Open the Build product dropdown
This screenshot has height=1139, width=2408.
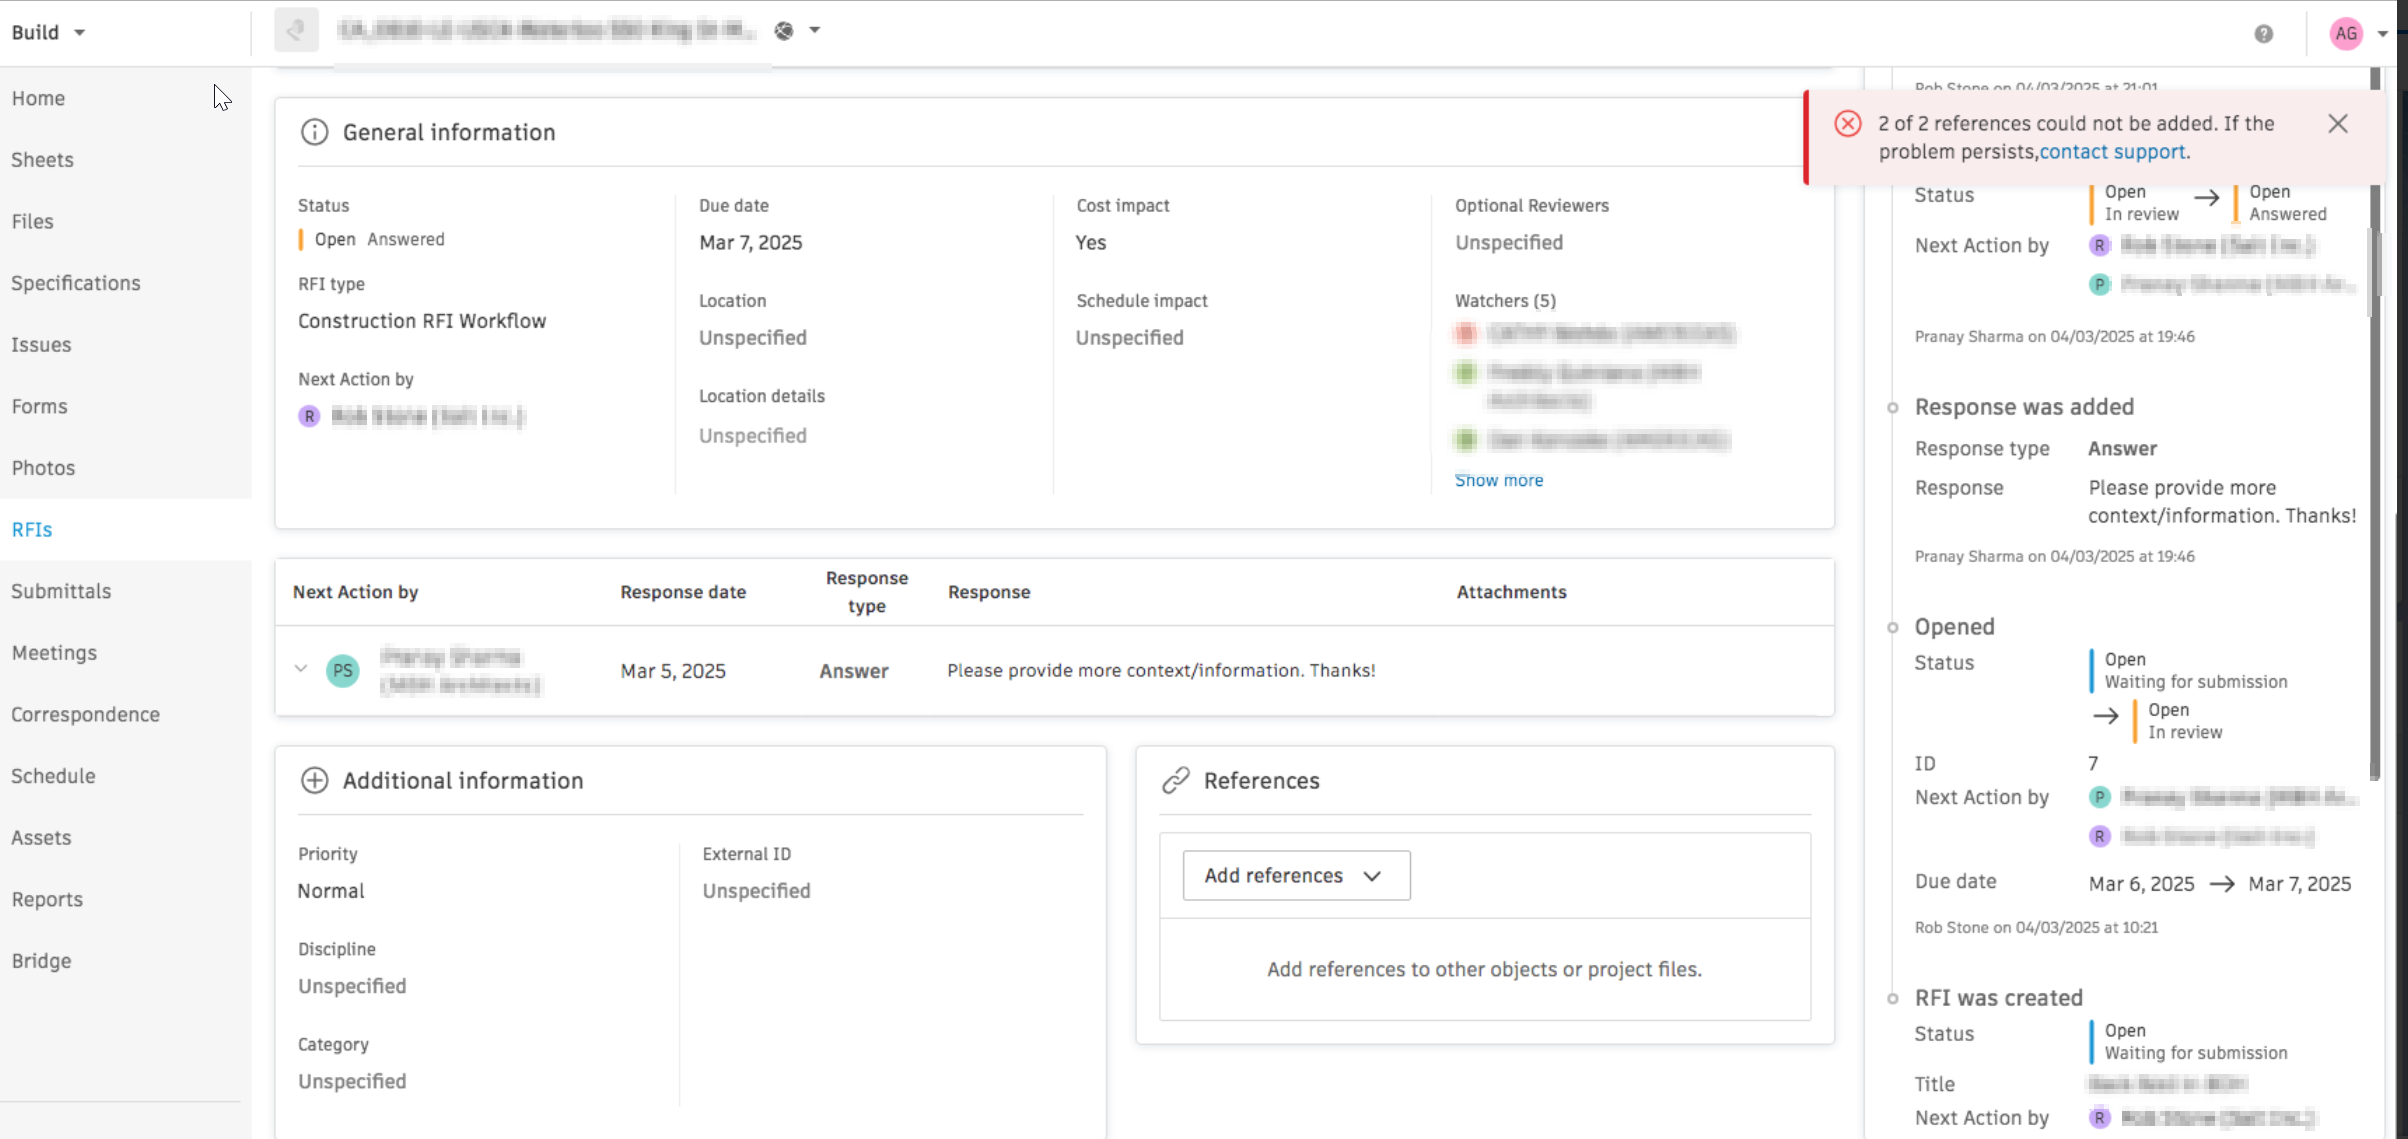[x=48, y=32]
